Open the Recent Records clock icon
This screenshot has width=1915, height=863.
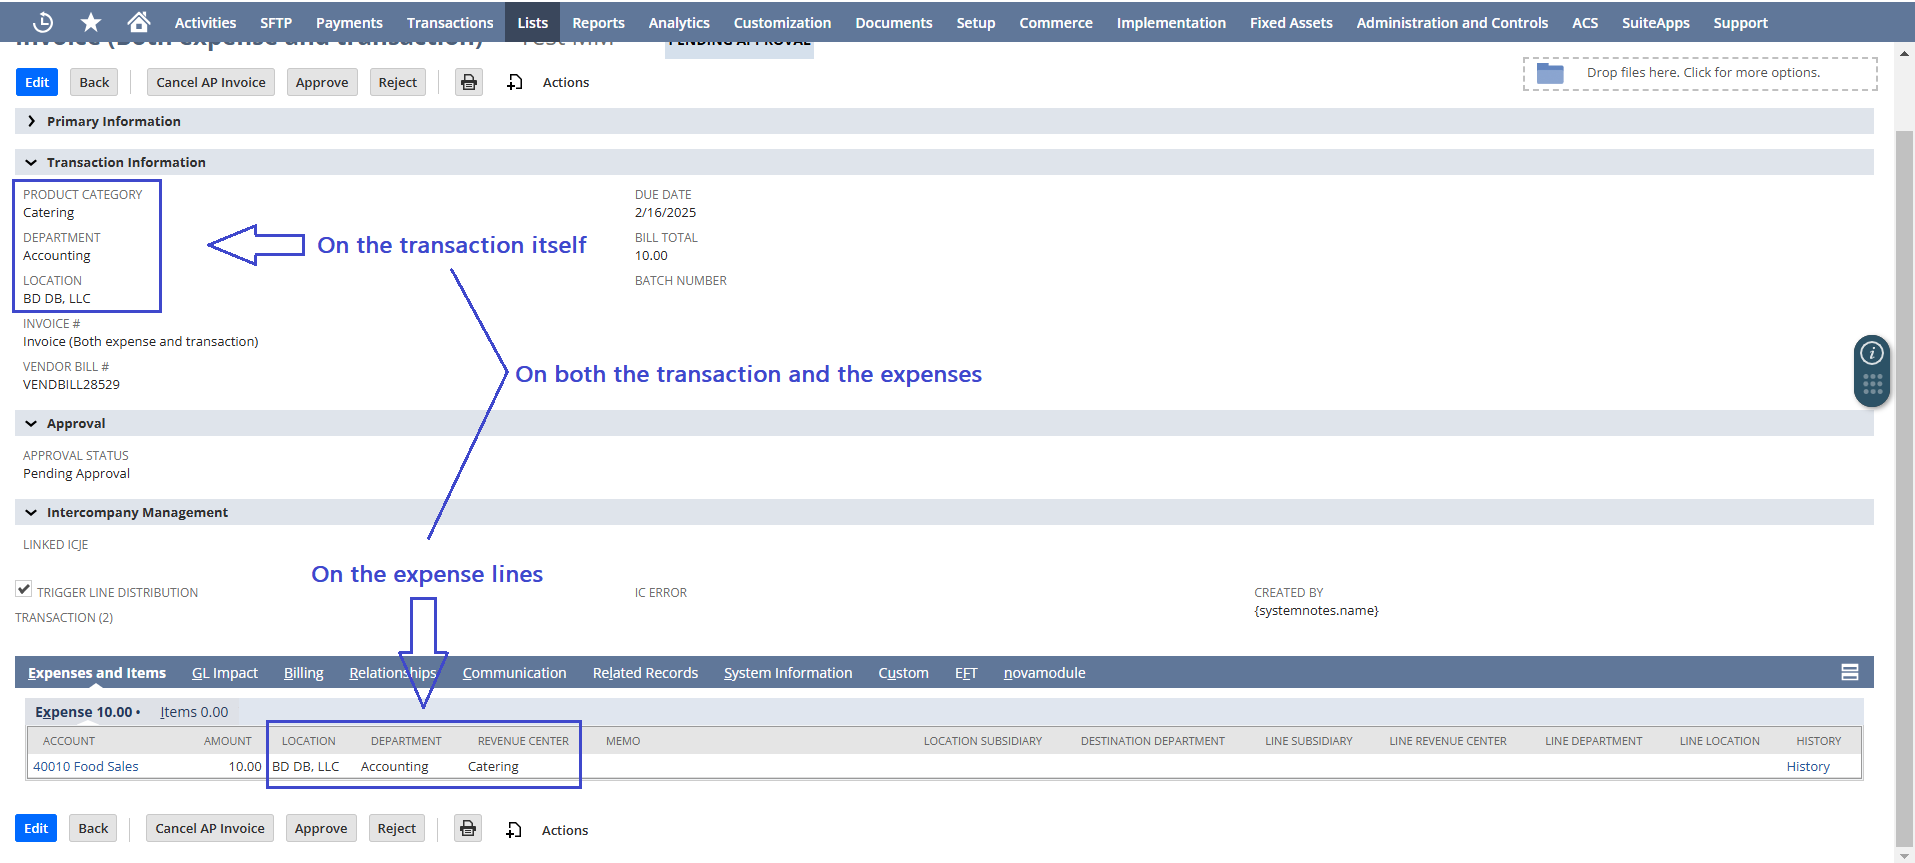pos(43,22)
